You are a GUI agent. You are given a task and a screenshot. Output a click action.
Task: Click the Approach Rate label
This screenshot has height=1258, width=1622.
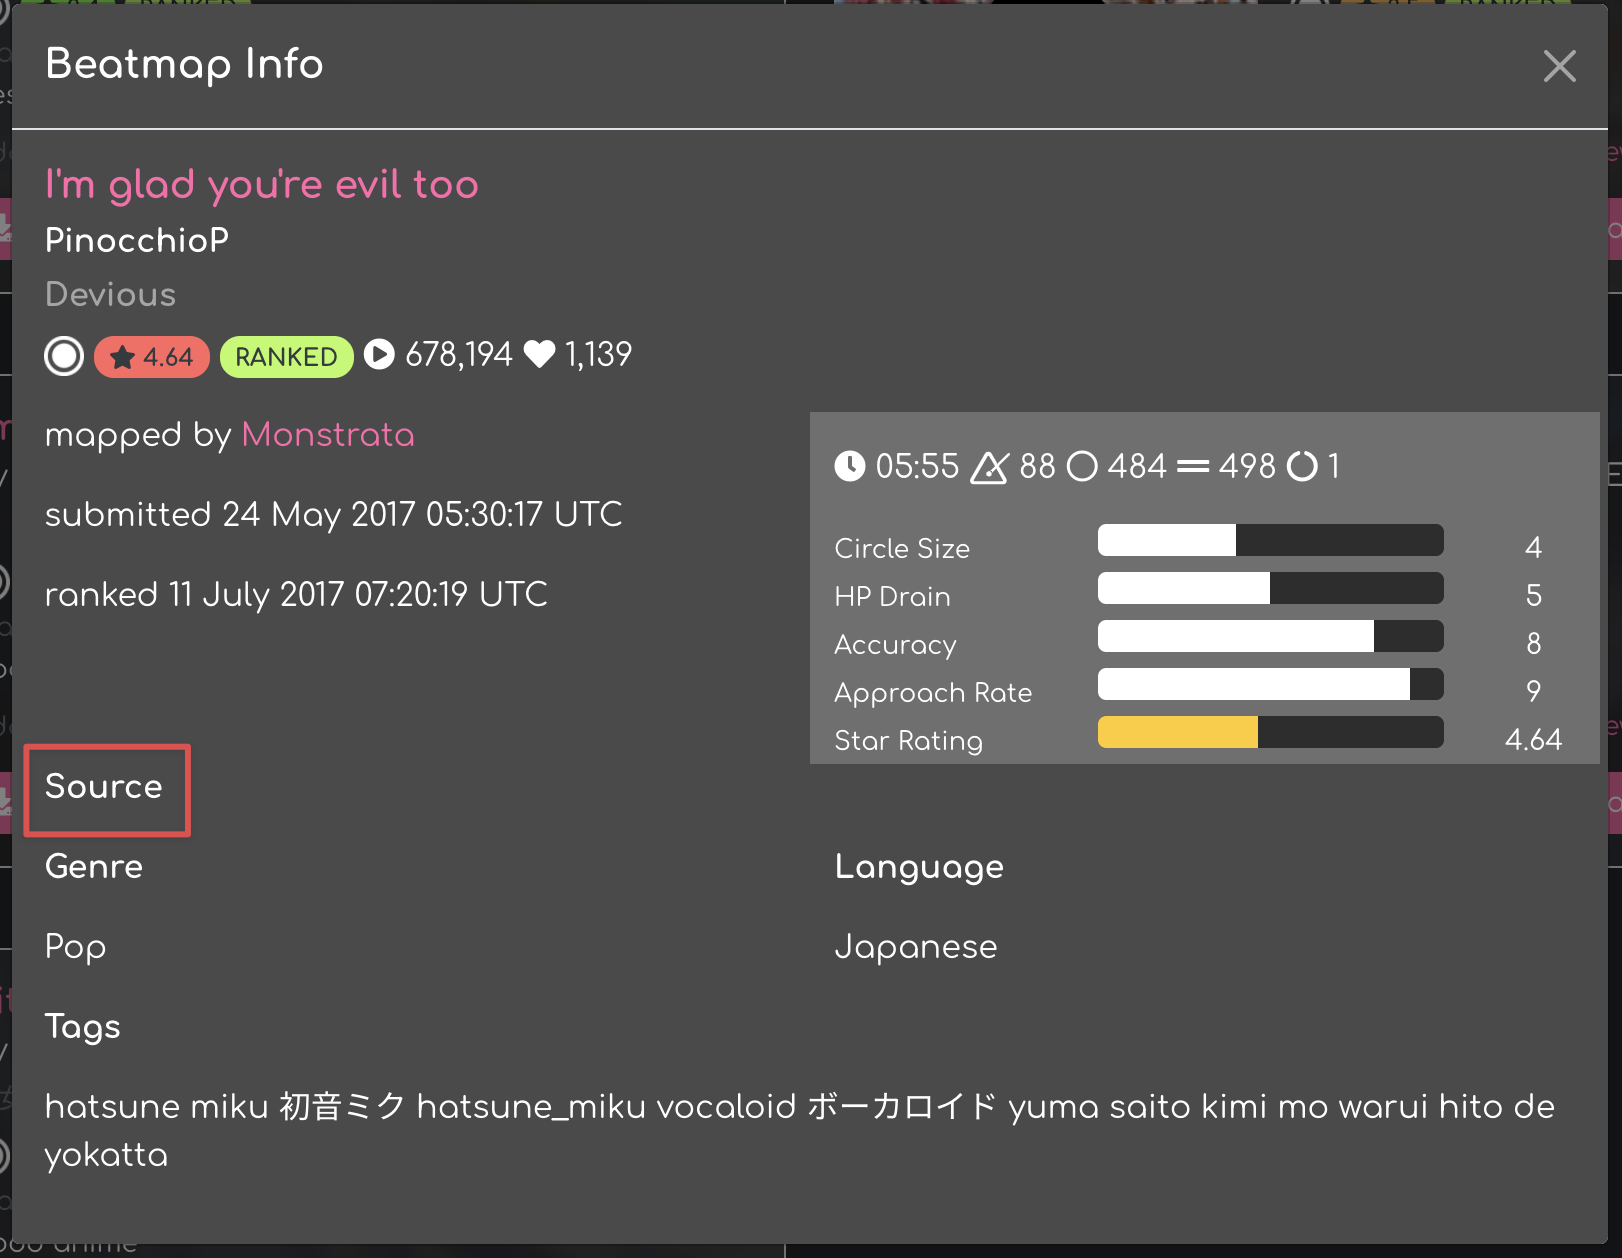click(x=933, y=693)
